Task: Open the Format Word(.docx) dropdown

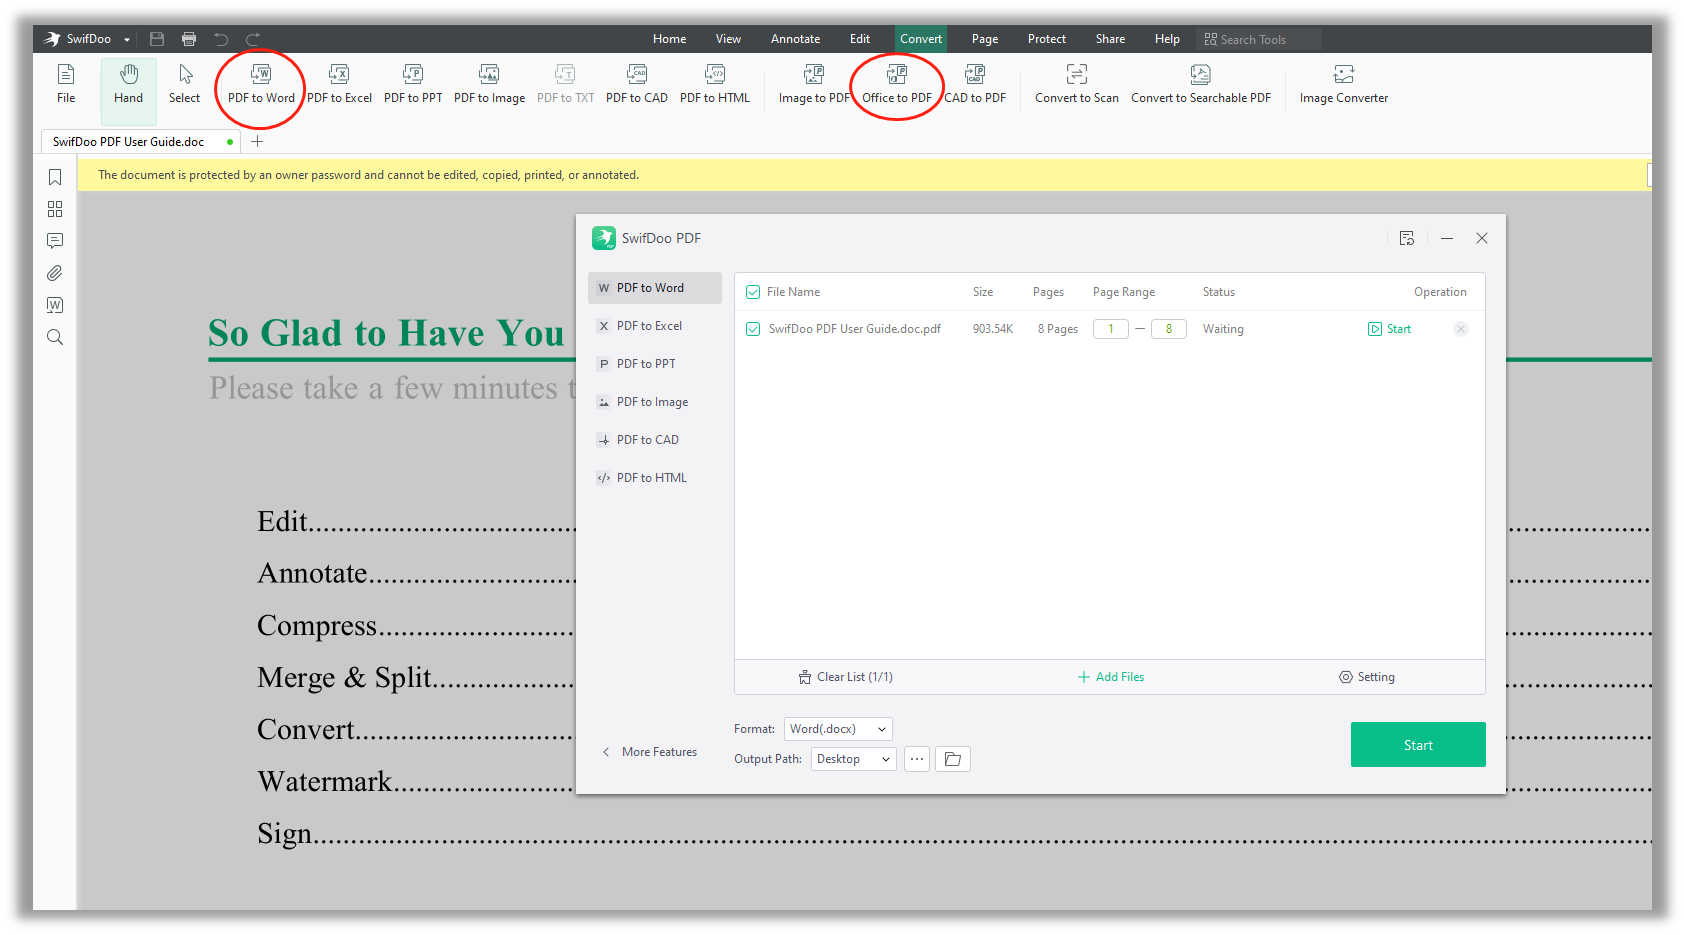Action: pos(838,729)
